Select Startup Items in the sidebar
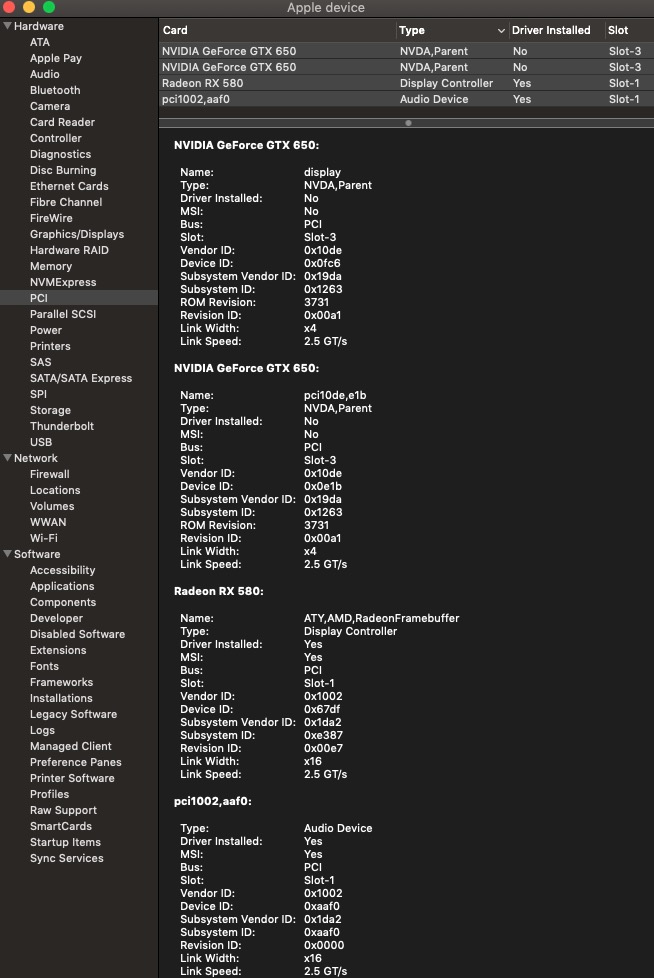 [x=65, y=842]
